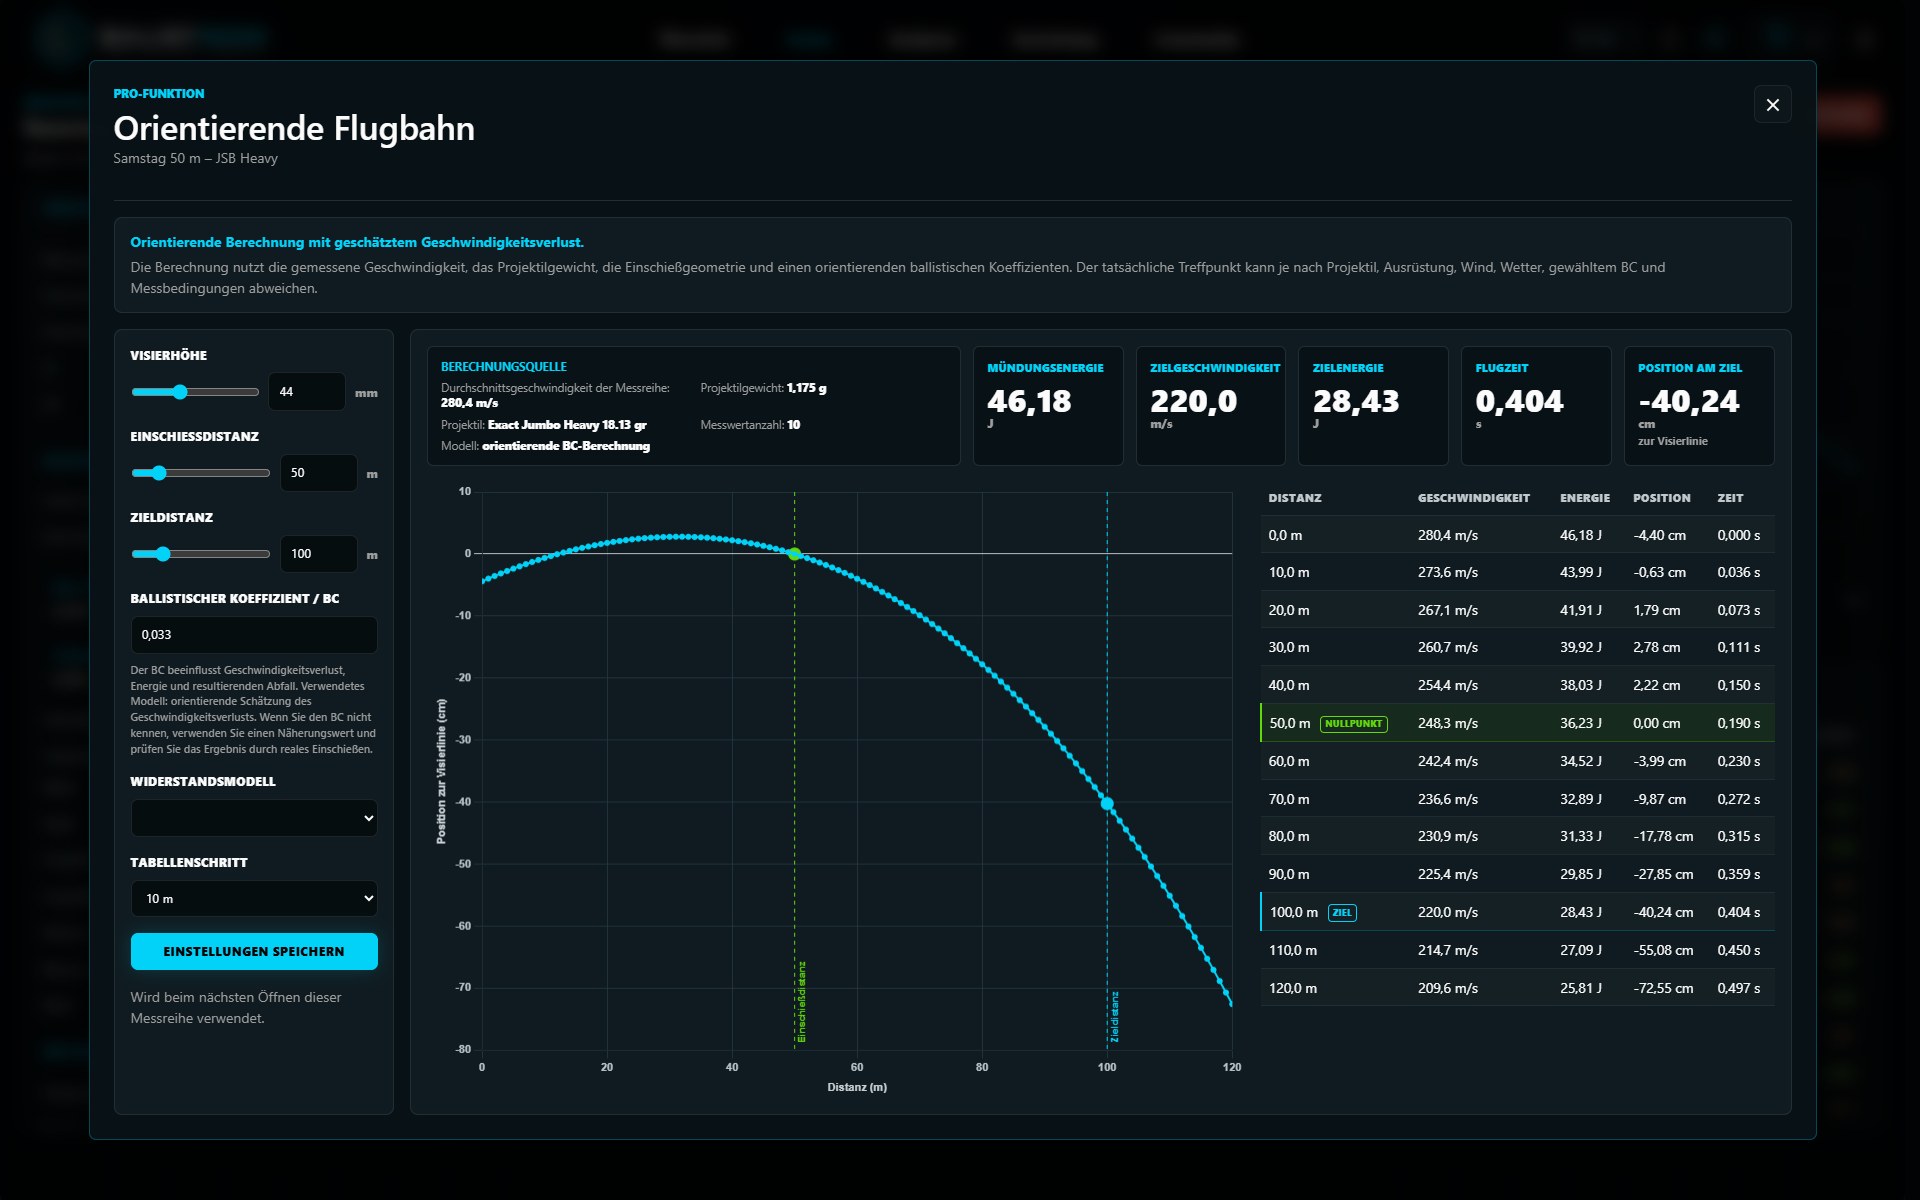The image size is (1920, 1200).
Task: Click the 248,3 m/s velocity cell
Action: point(1447,724)
